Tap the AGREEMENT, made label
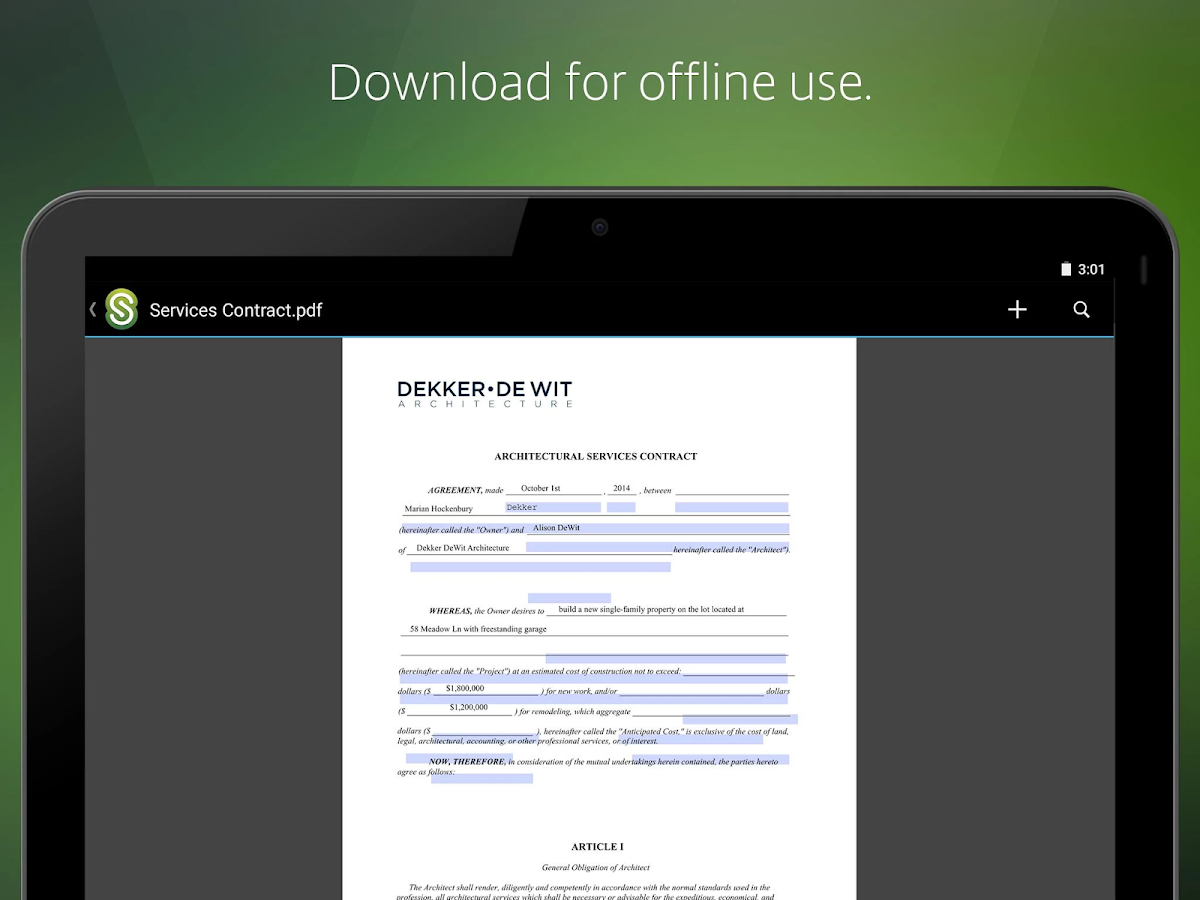Viewport: 1200px width, 900px height. (x=466, y=491)
